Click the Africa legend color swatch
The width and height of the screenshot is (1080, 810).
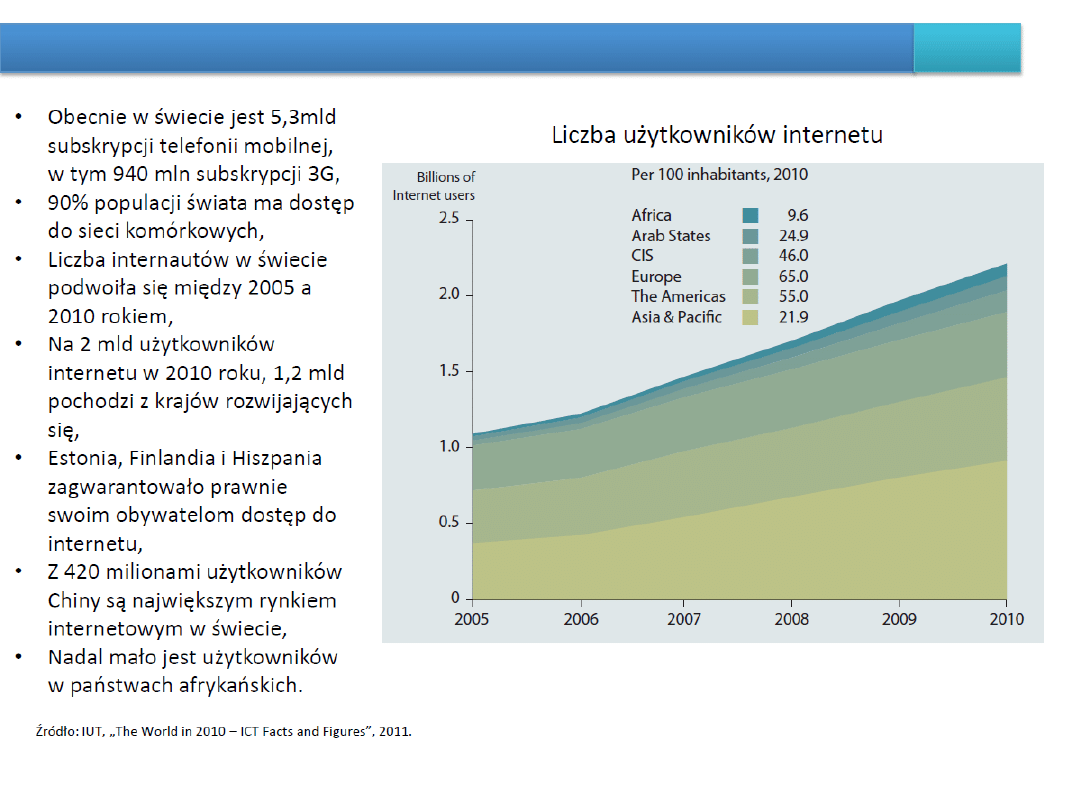click(x=750, y=215)
